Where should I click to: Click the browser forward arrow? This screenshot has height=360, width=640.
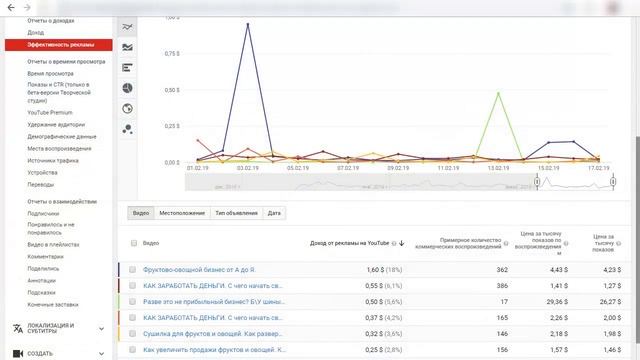click(27, 7)
